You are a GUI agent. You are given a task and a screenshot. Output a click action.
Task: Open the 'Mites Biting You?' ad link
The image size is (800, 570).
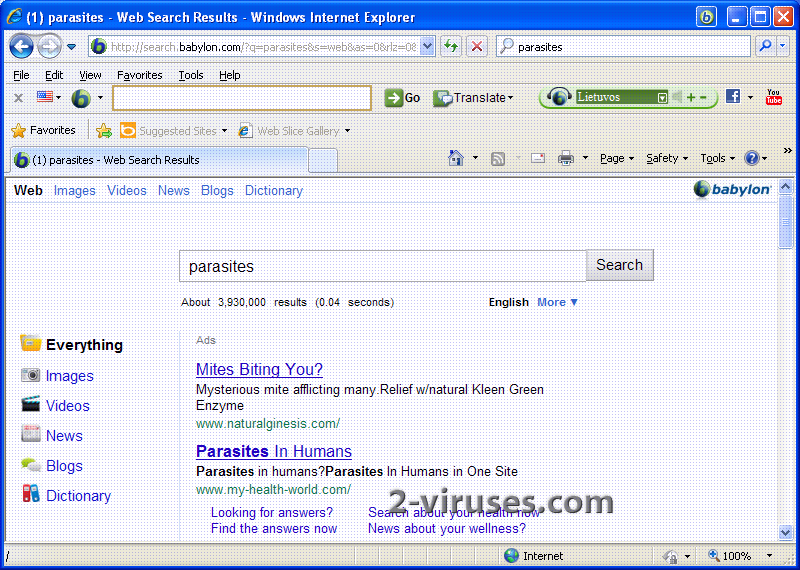259,370
